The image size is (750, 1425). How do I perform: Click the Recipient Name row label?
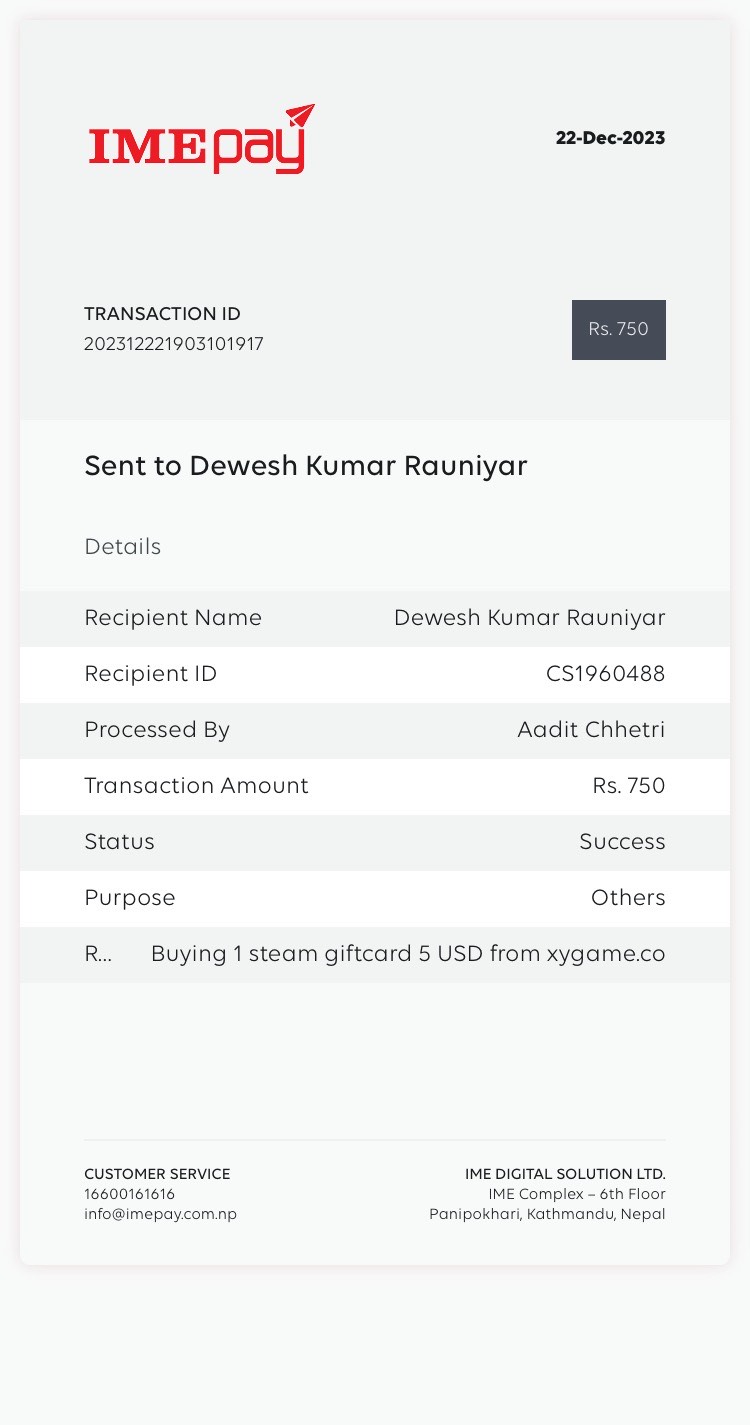click(x=173, y=618)
